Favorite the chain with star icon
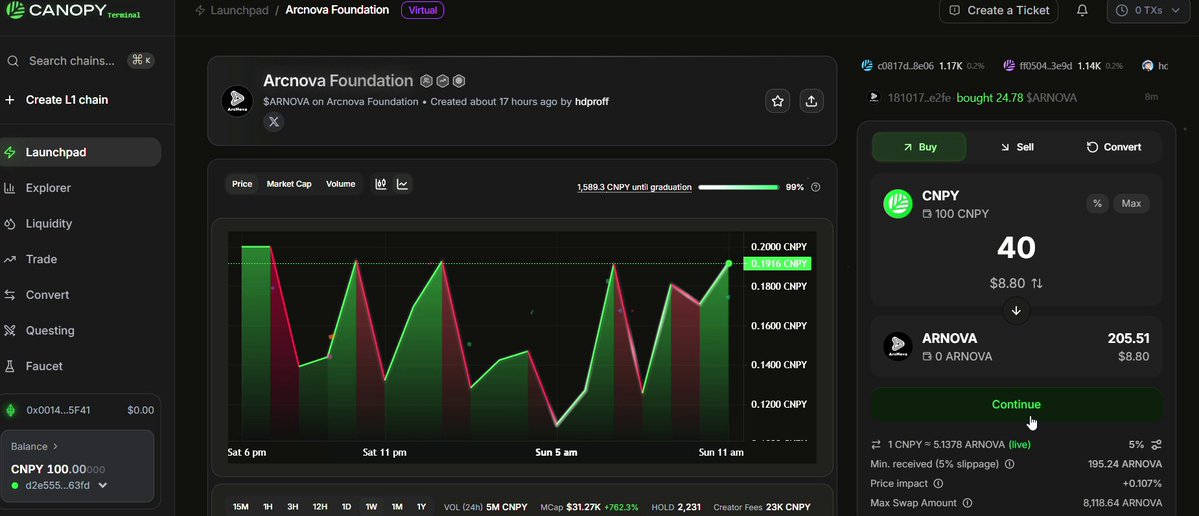Screen dimensions: 1199x516 coord(778,101)
